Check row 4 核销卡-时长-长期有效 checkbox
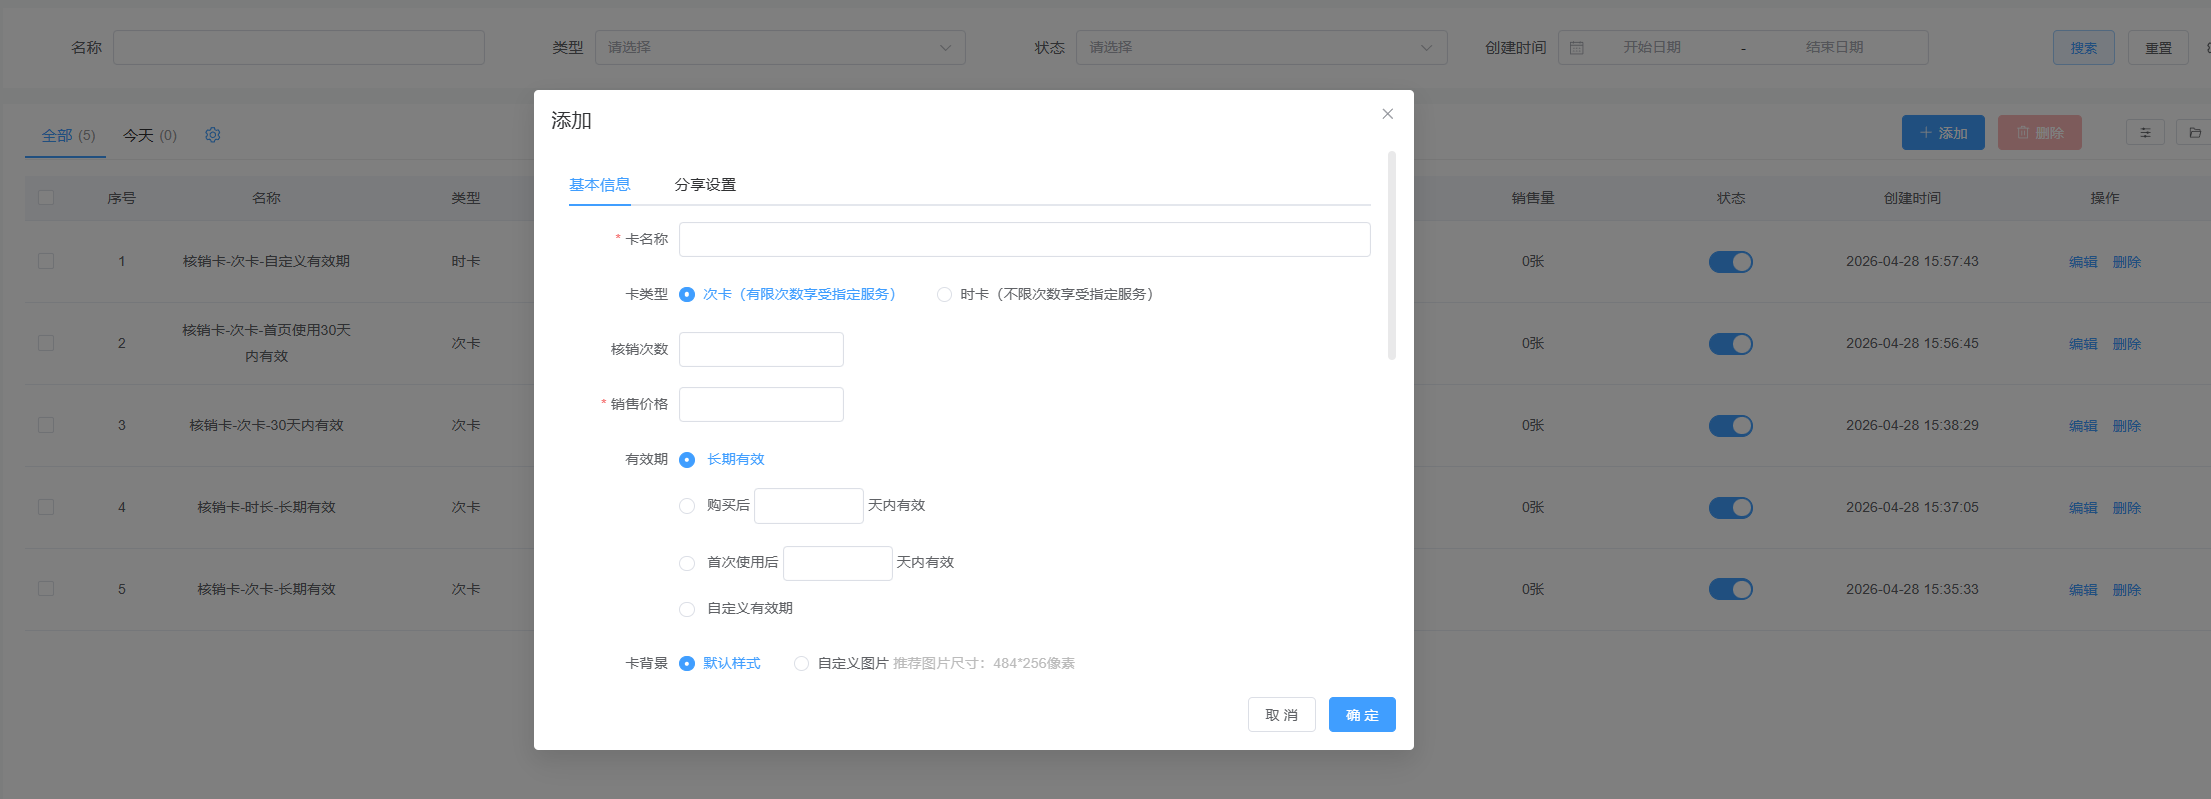Screen dimensions: 2211x799 click(x=46, y=508)
